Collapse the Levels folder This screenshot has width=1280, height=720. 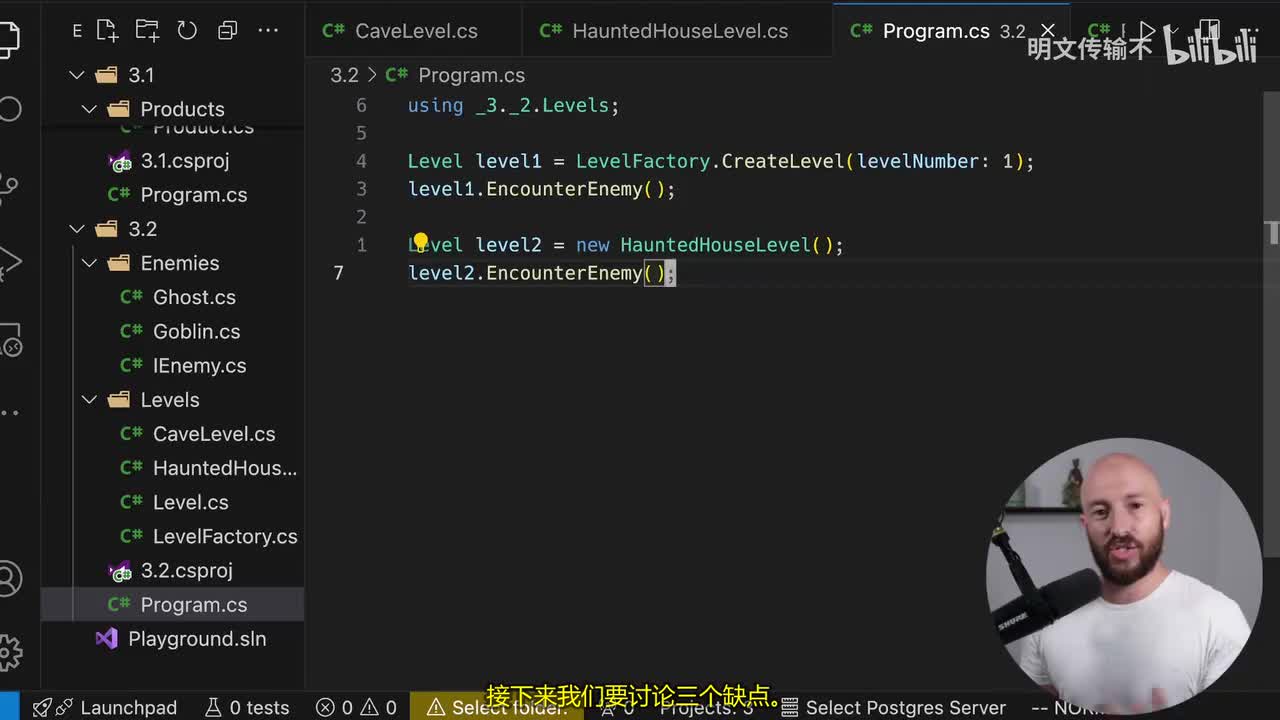point(172,400)
